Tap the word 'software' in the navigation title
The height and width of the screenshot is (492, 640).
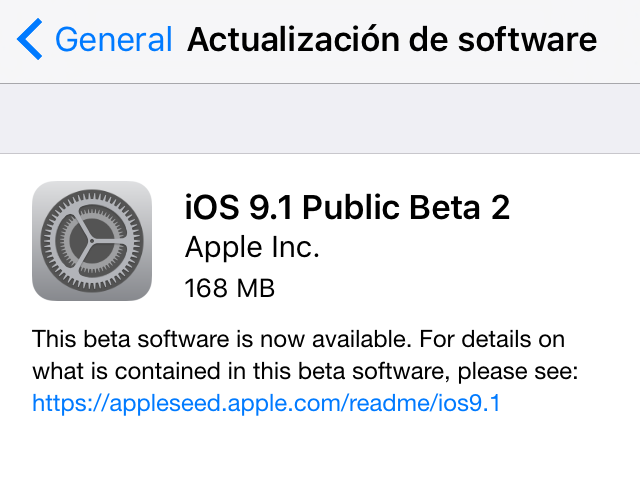point(527,40)
